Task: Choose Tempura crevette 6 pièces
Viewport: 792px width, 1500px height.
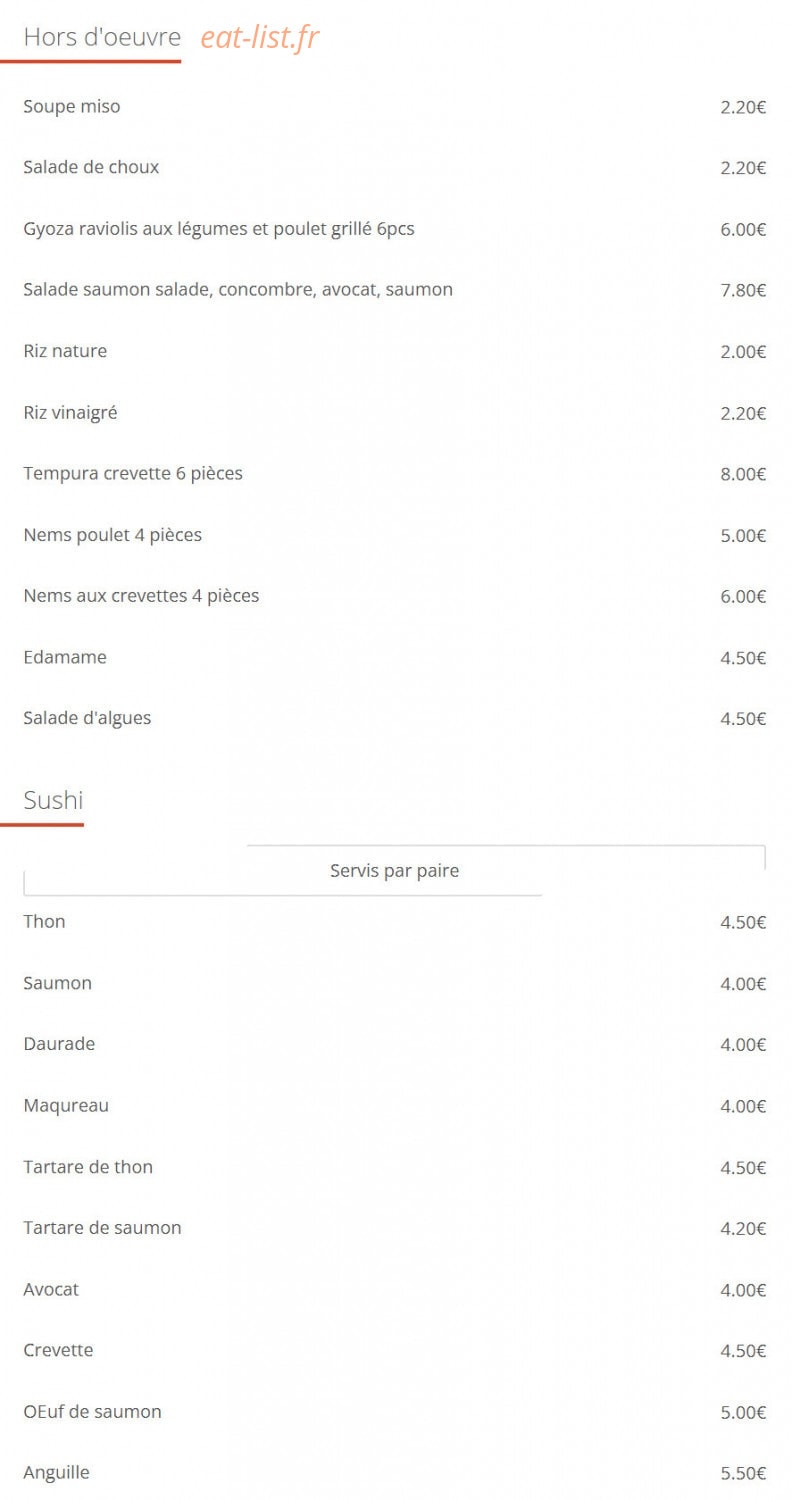Action: [133, 474]
